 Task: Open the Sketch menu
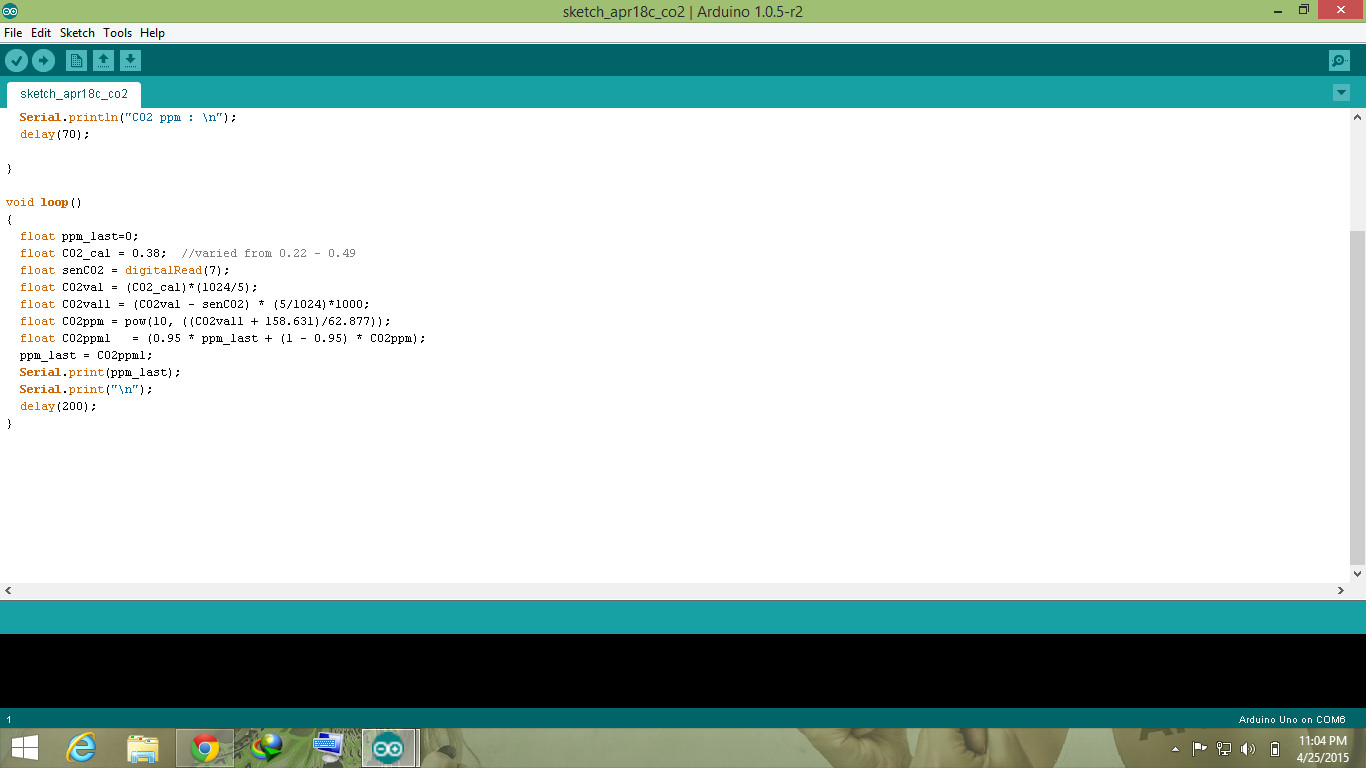coord(77,33)
